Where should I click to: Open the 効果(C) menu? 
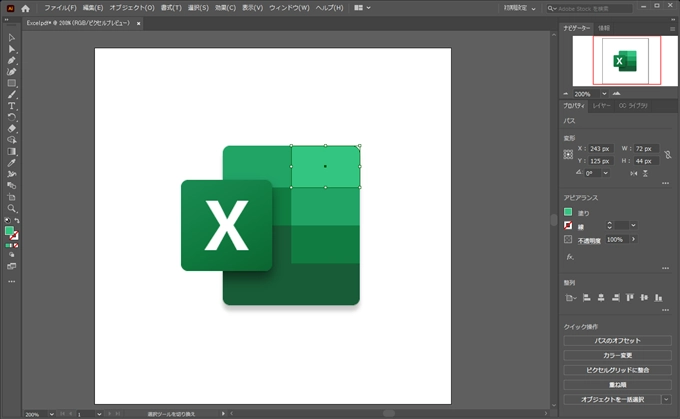coord(225,8)
